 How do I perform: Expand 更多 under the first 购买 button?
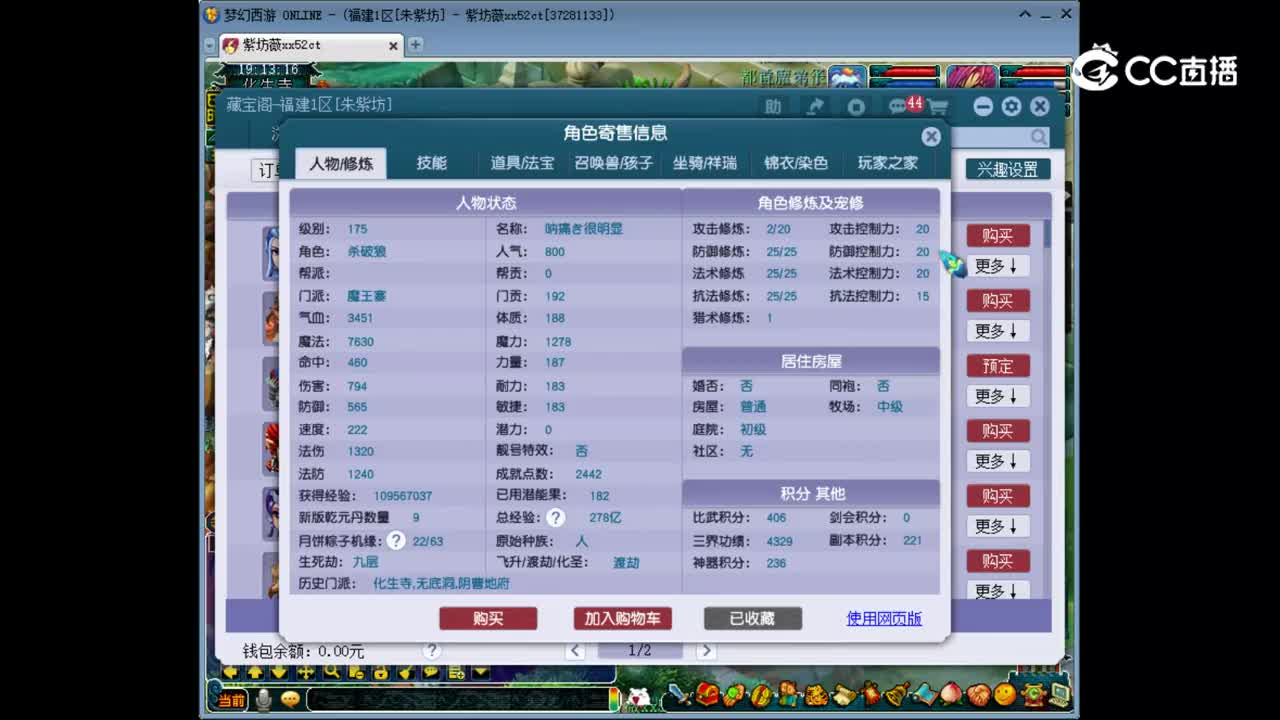tap(997, 266)
